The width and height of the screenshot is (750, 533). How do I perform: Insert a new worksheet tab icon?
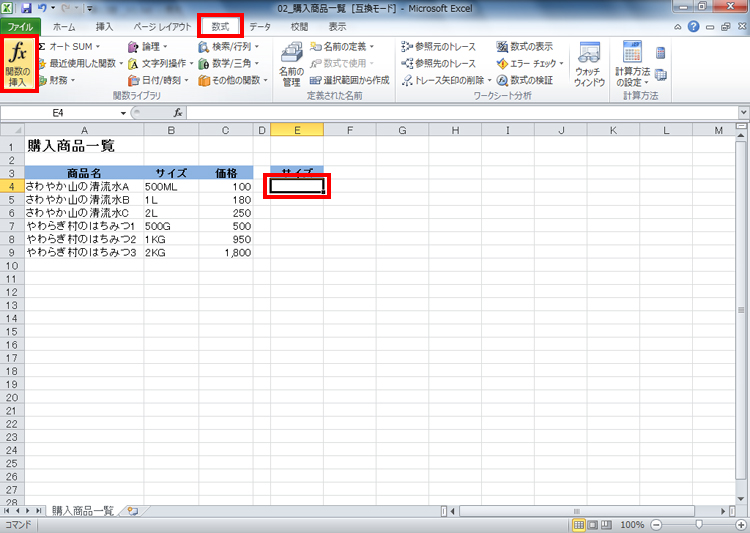133,511
